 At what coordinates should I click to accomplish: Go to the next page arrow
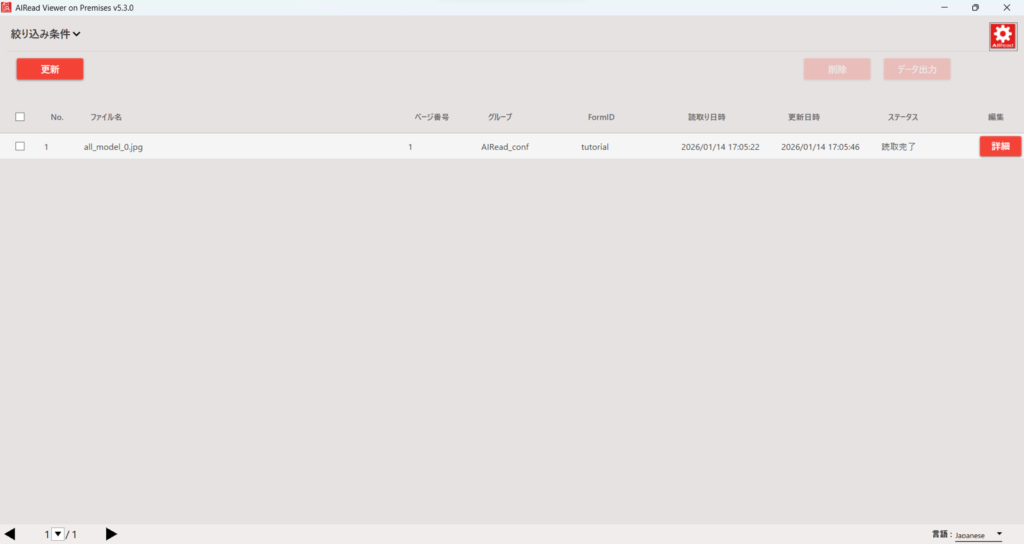pos(111,534)
